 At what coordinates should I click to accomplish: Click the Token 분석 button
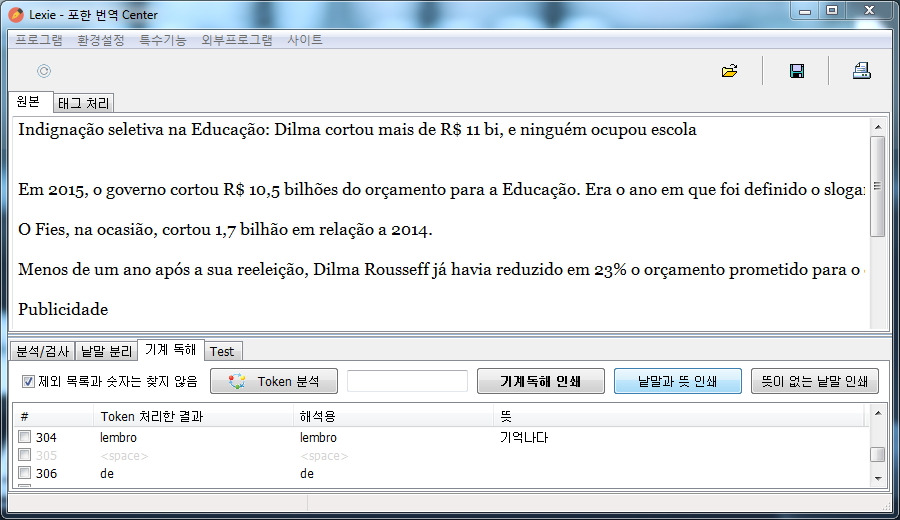[x=274, y=381]
